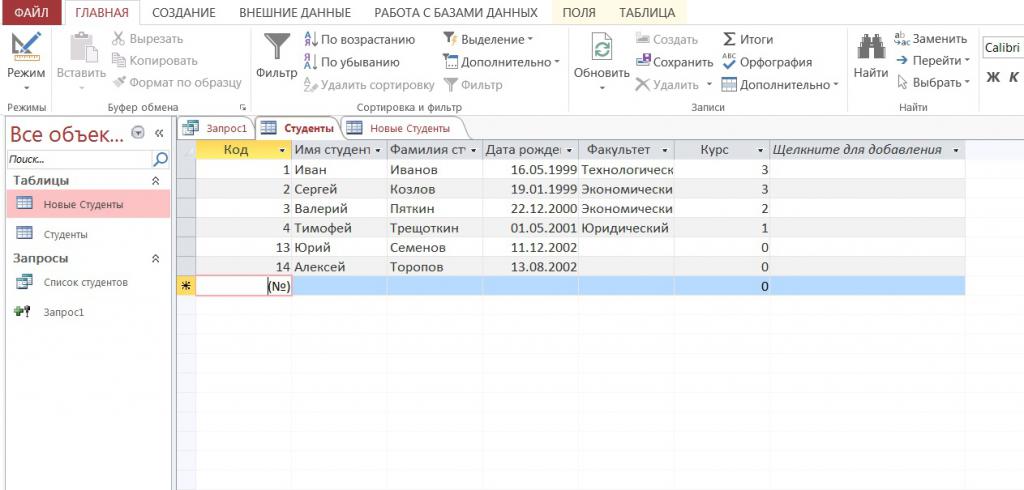Switch to the ТАБЛИЦА ribbon tab
The height and width of the screenshot is (490, 1024).
click(647, 12)
